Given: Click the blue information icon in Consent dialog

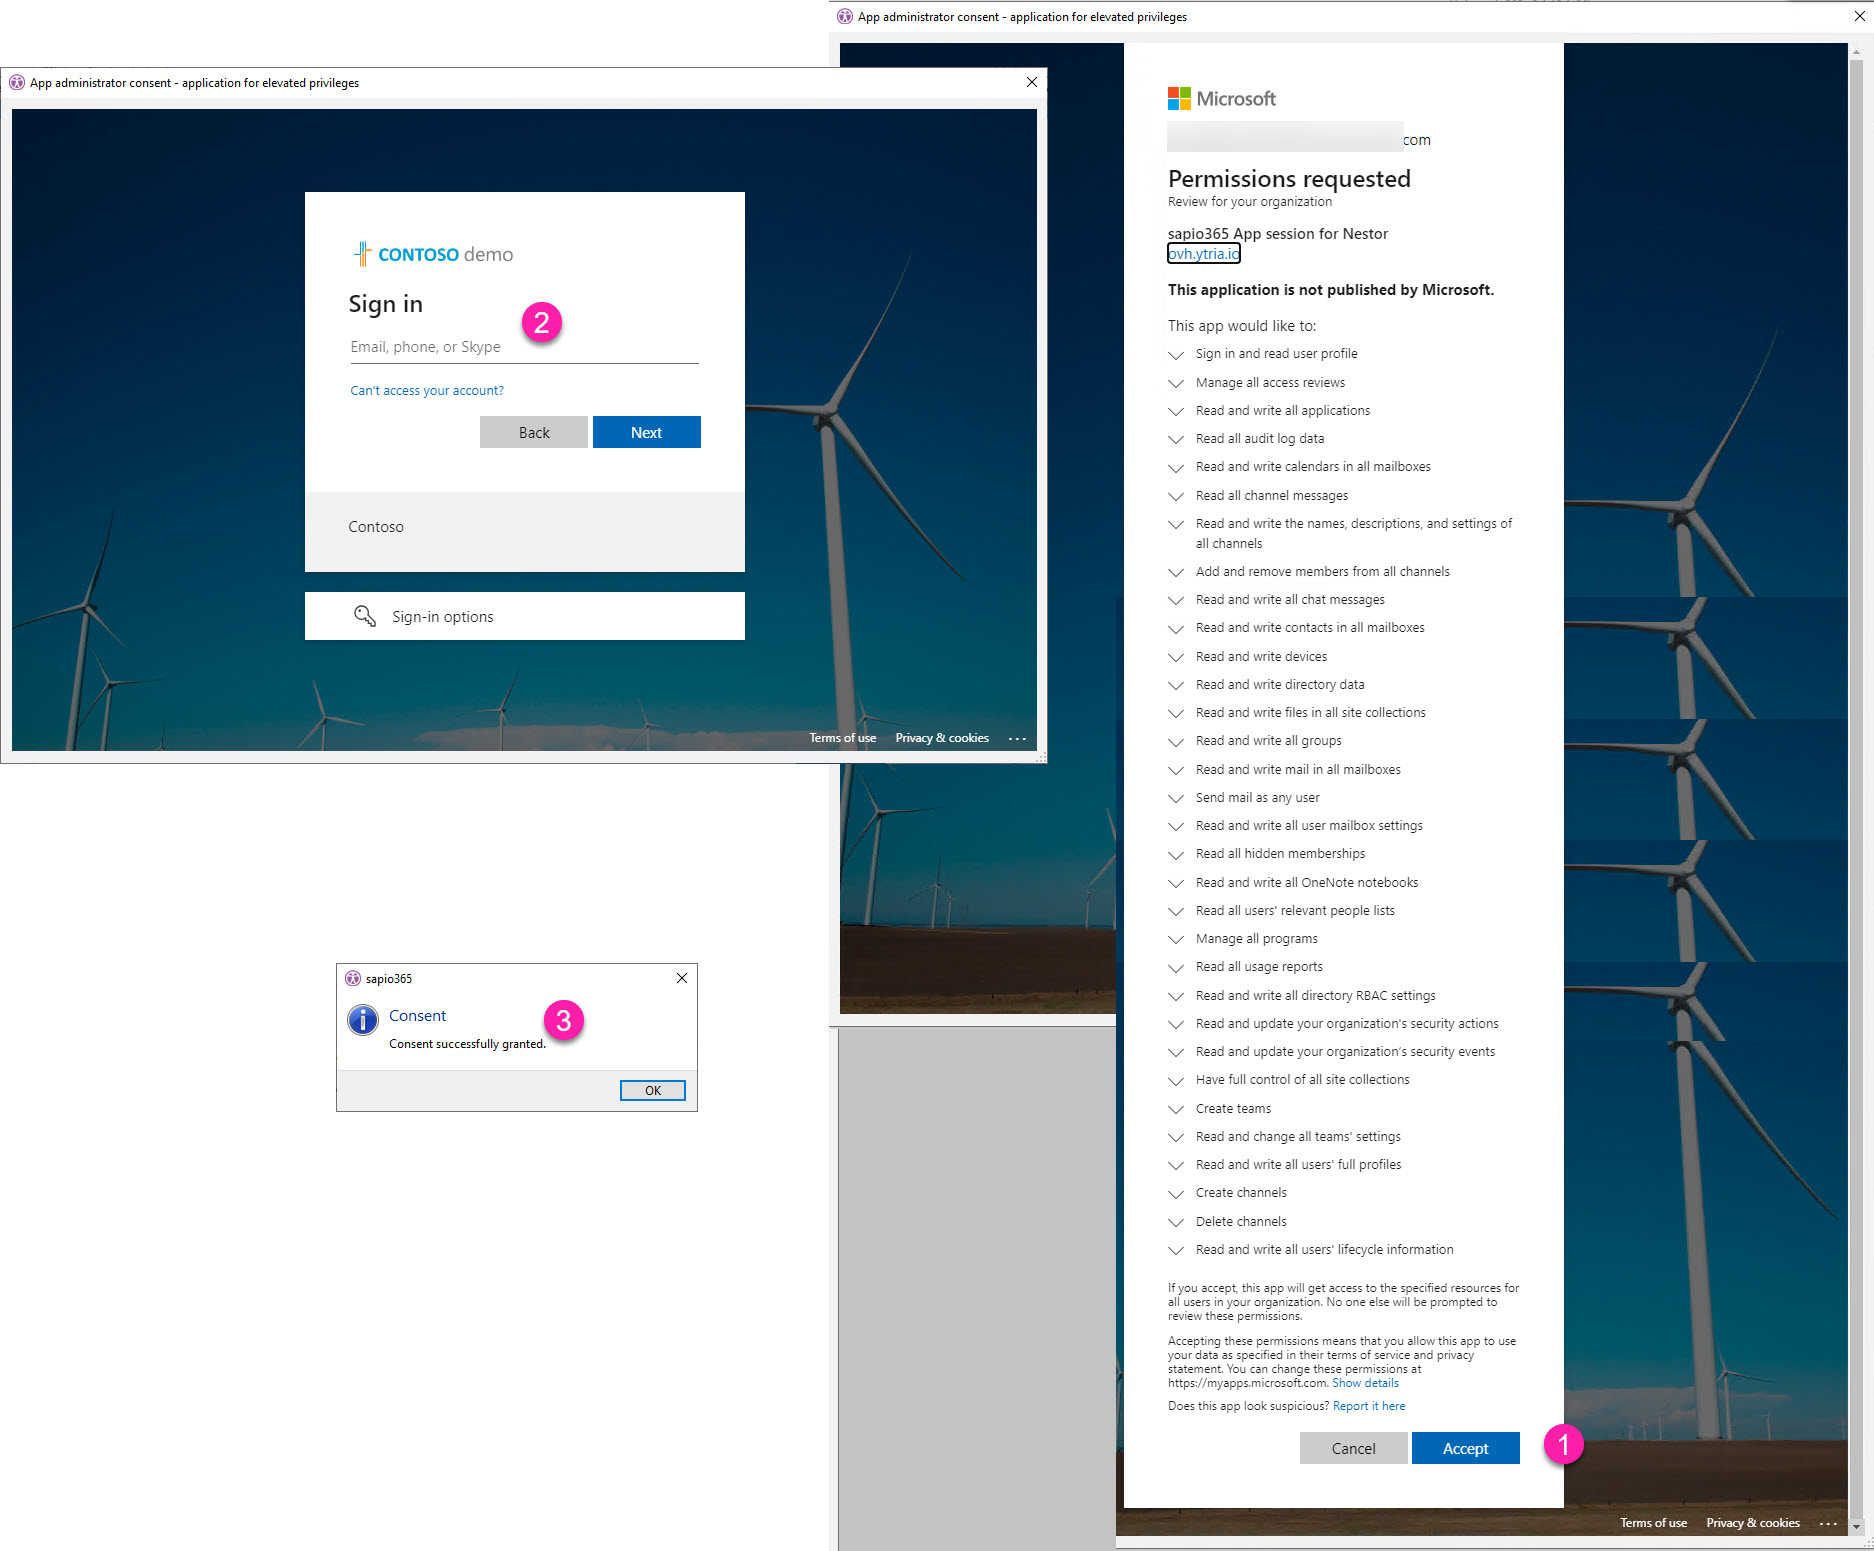Looking at the screenshot, I should click(x=362, y=1019).
